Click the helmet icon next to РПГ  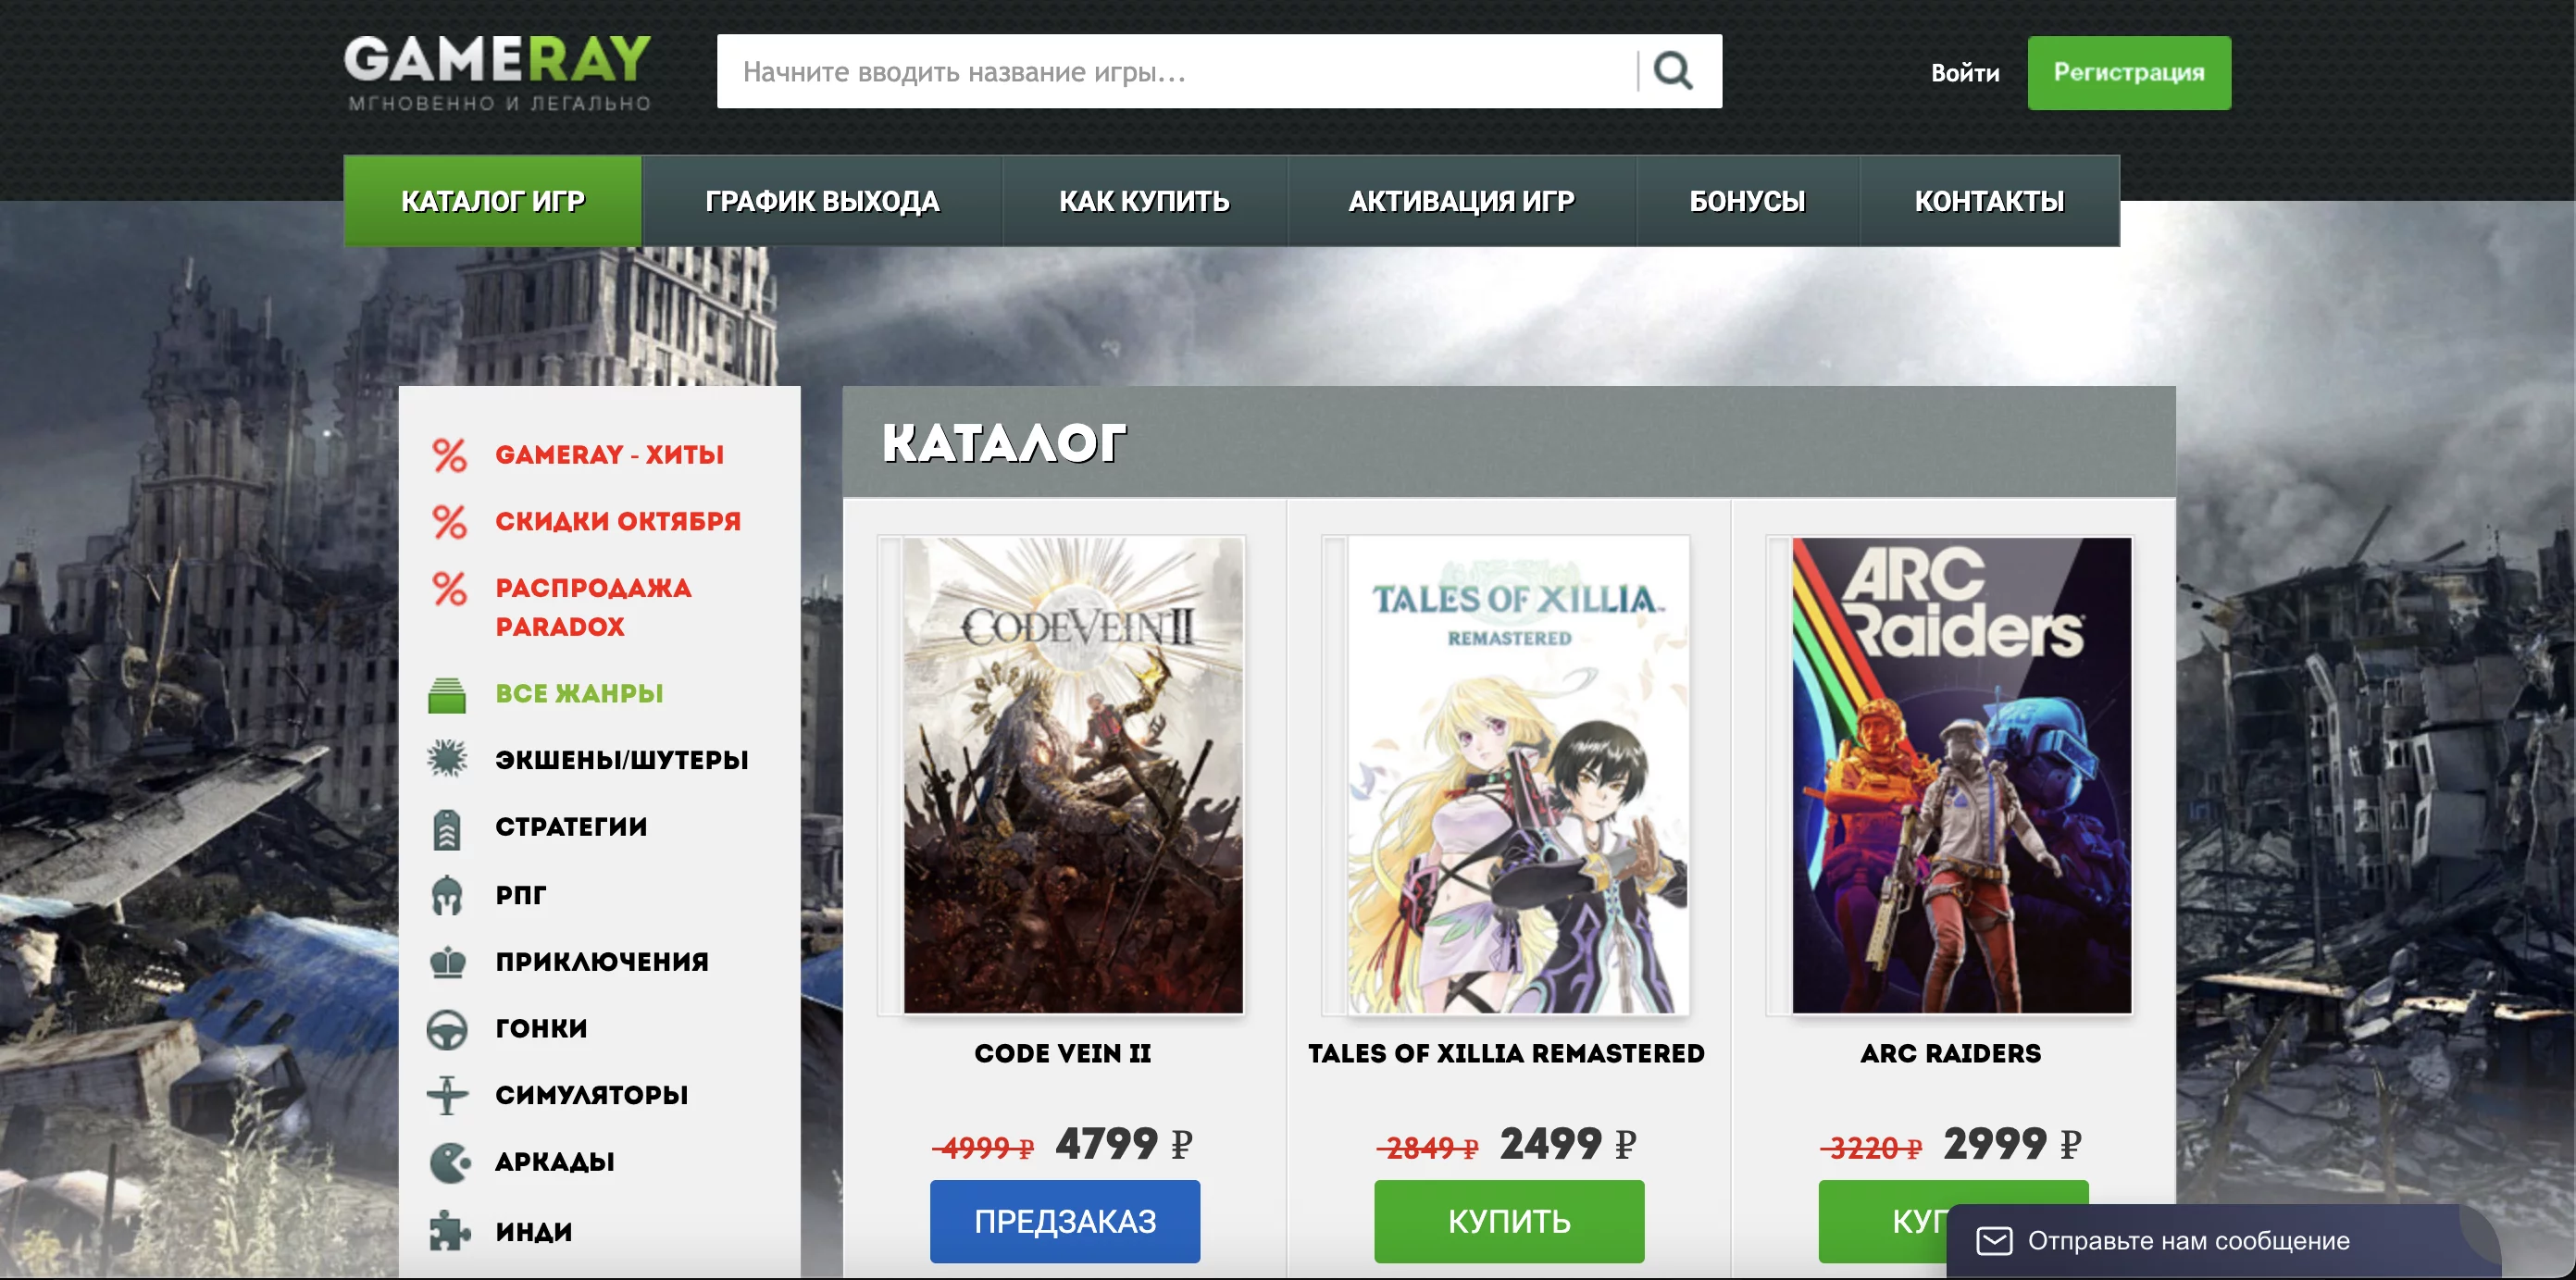tap(447, 895)
